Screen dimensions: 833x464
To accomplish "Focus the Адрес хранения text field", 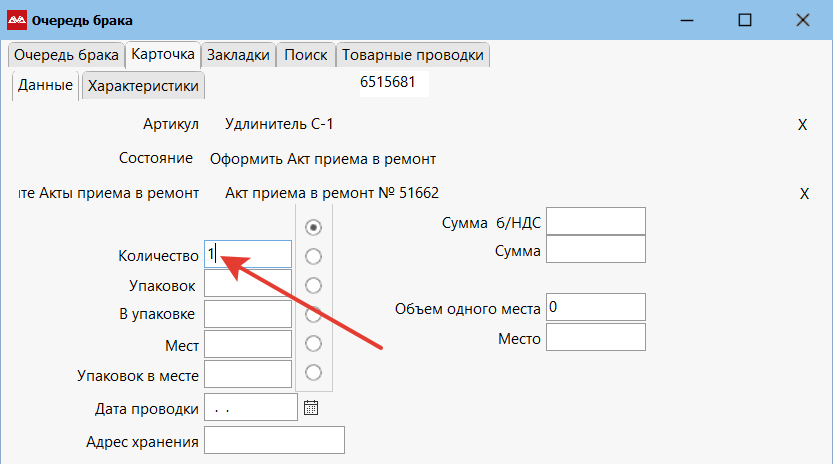I will tap(274, 441).
